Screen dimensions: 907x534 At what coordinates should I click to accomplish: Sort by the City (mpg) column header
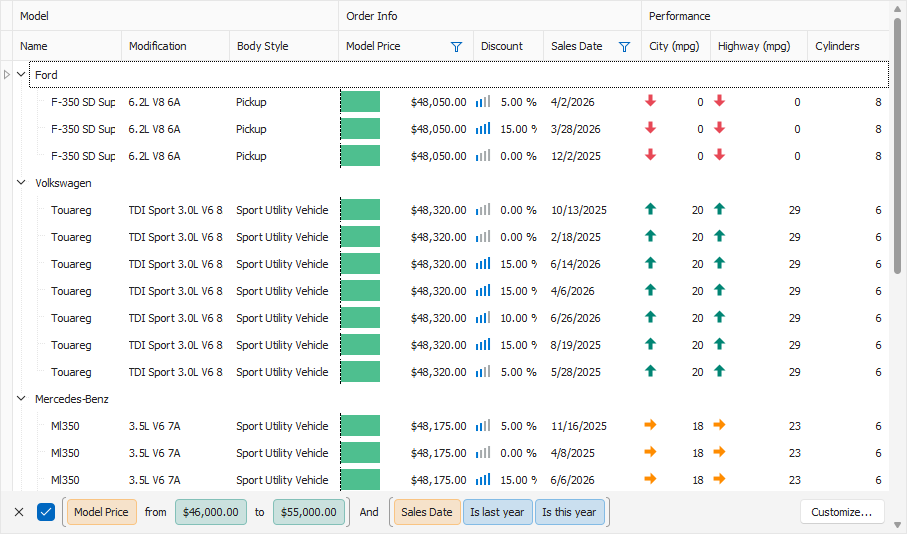click(676, 46)
